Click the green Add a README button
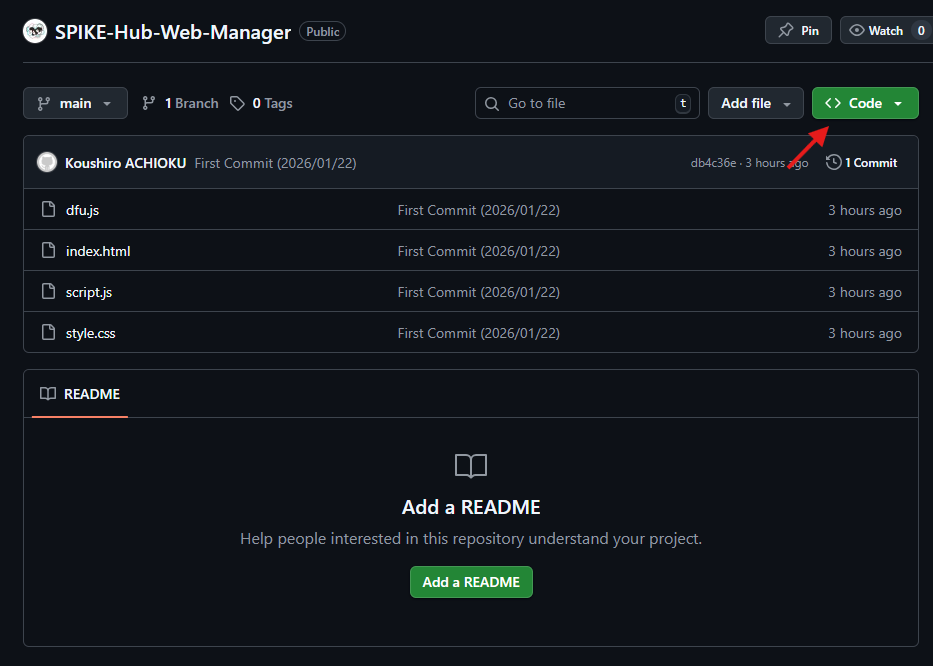The width and height of the screenshot is (933, 666). 471,582
